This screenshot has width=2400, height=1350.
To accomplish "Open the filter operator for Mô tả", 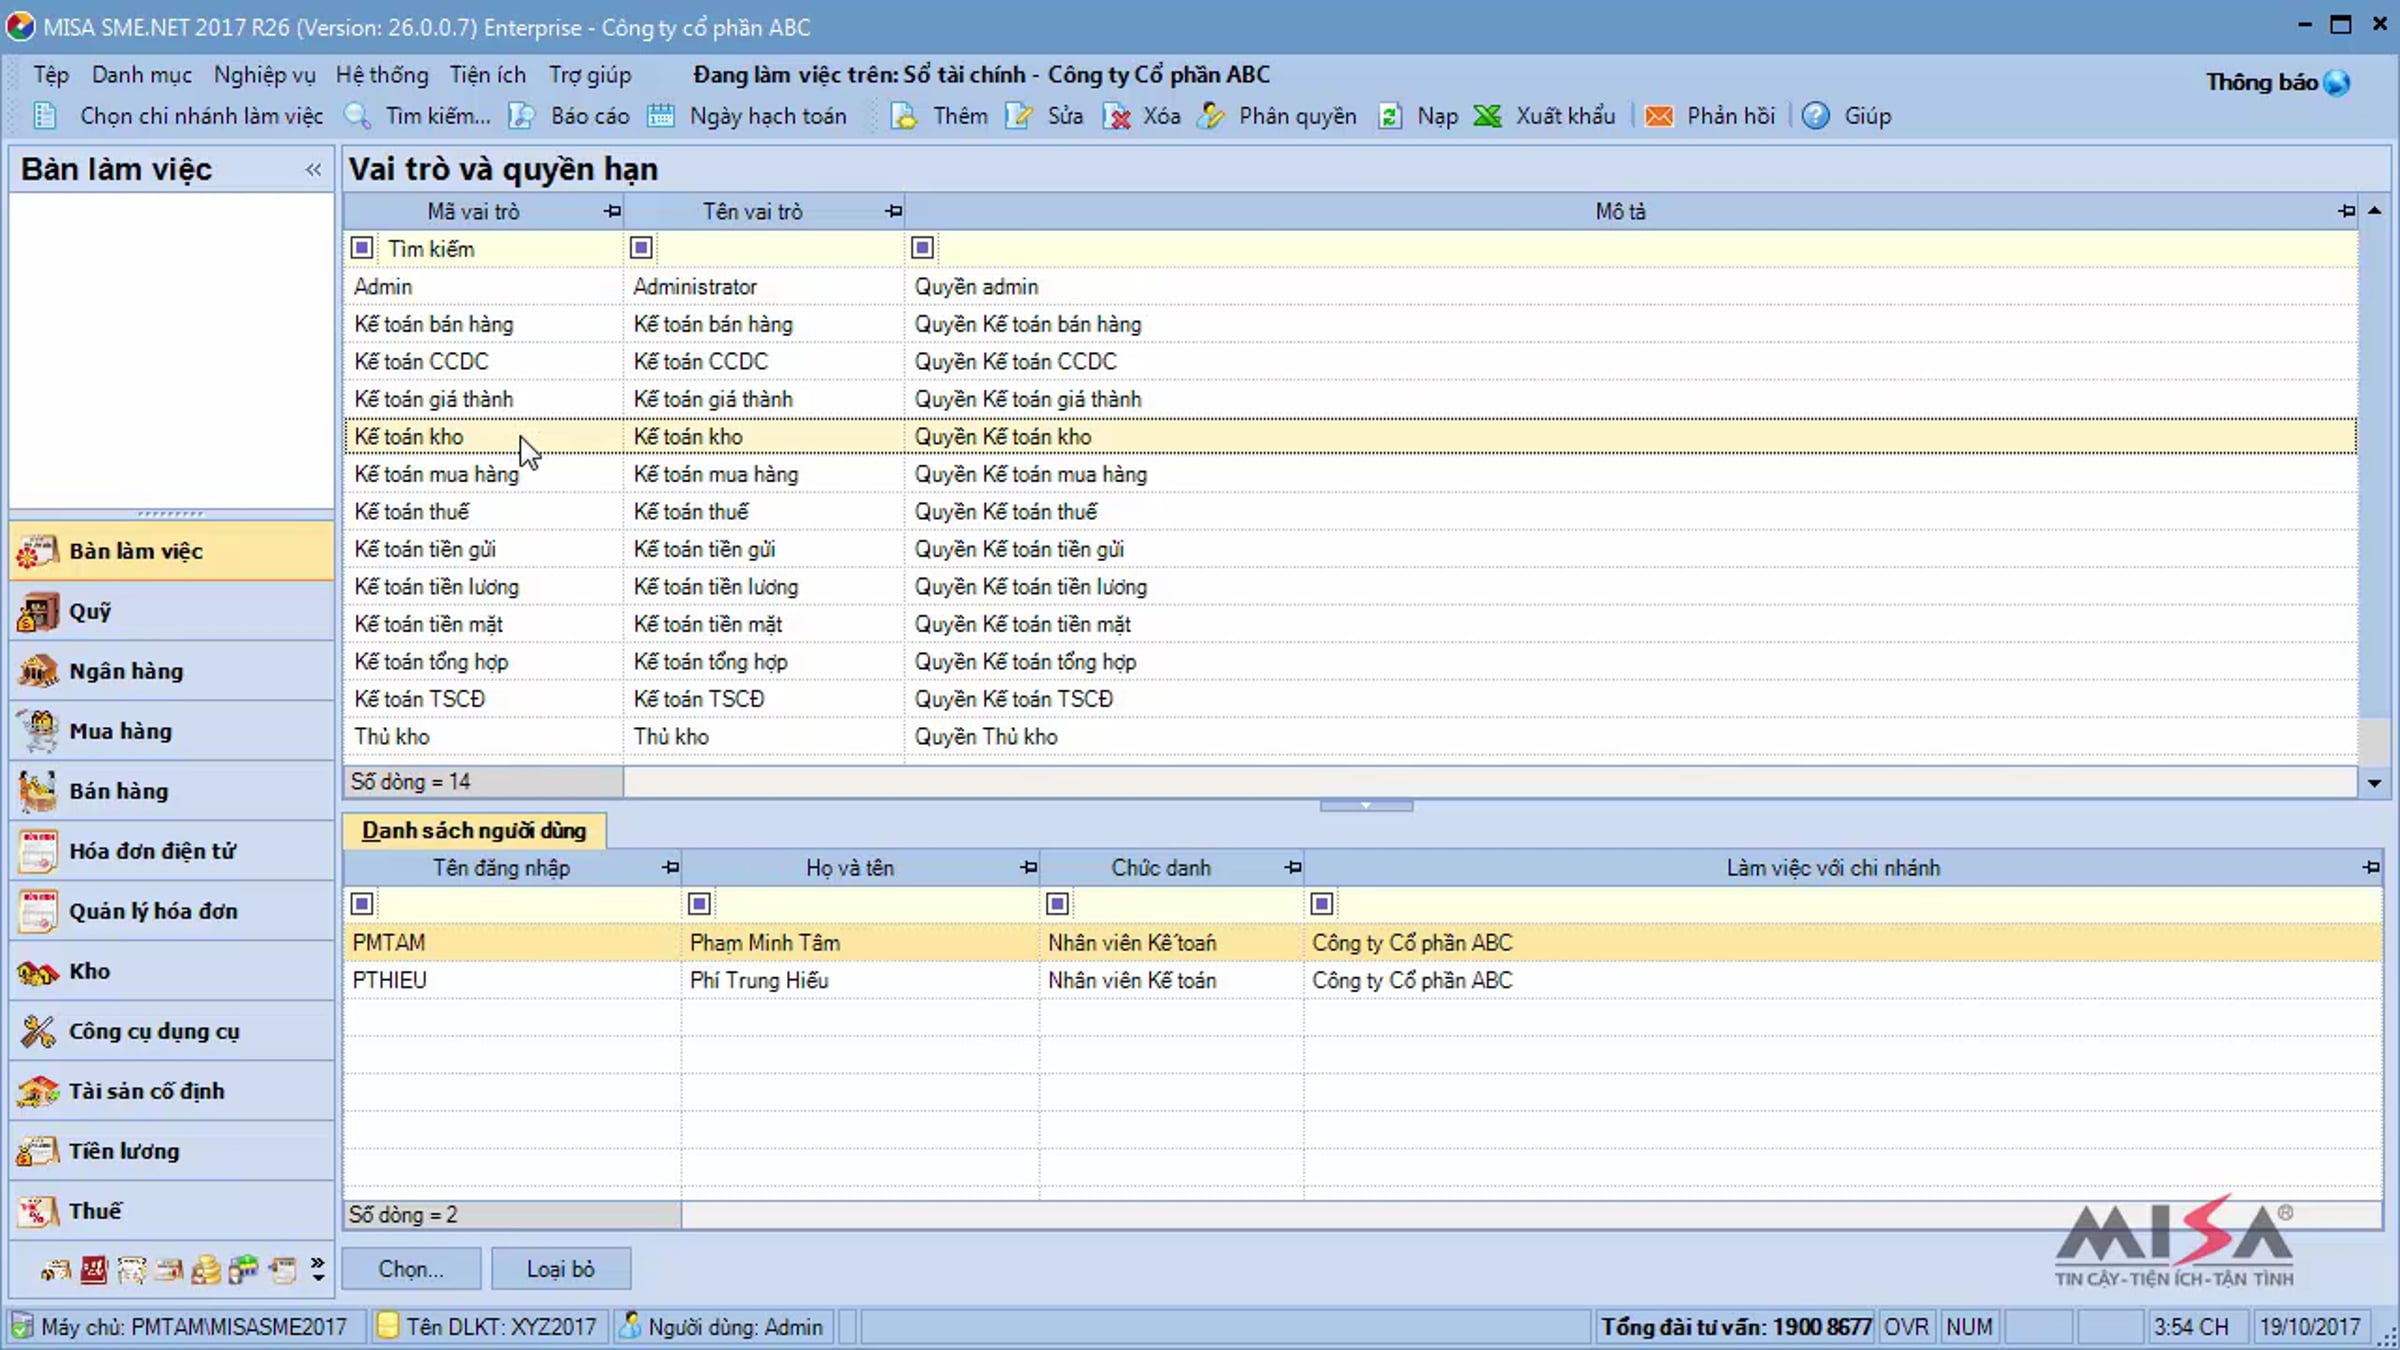I will 922,248.
